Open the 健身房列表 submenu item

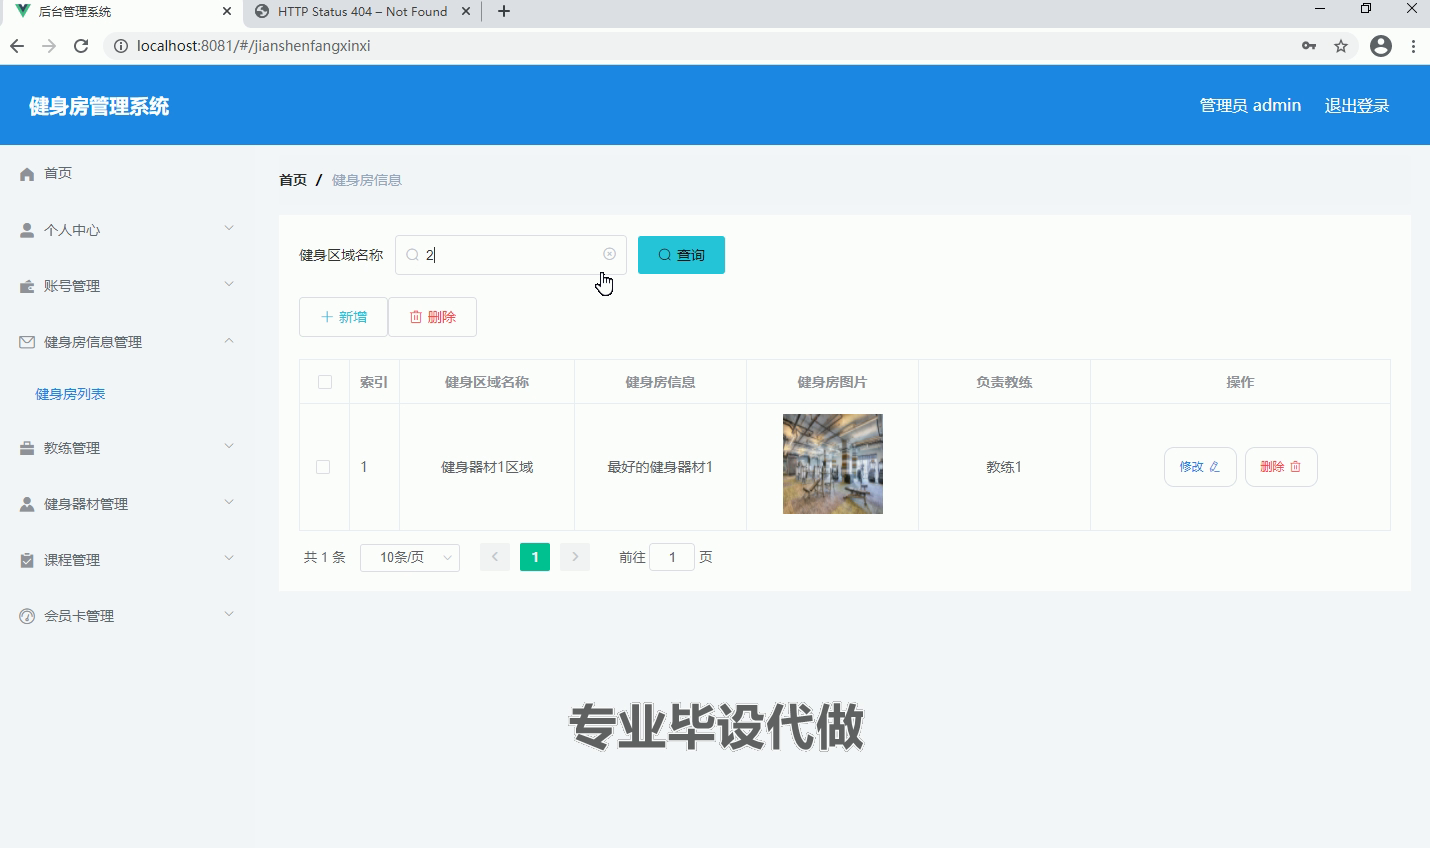click(70, 394)
